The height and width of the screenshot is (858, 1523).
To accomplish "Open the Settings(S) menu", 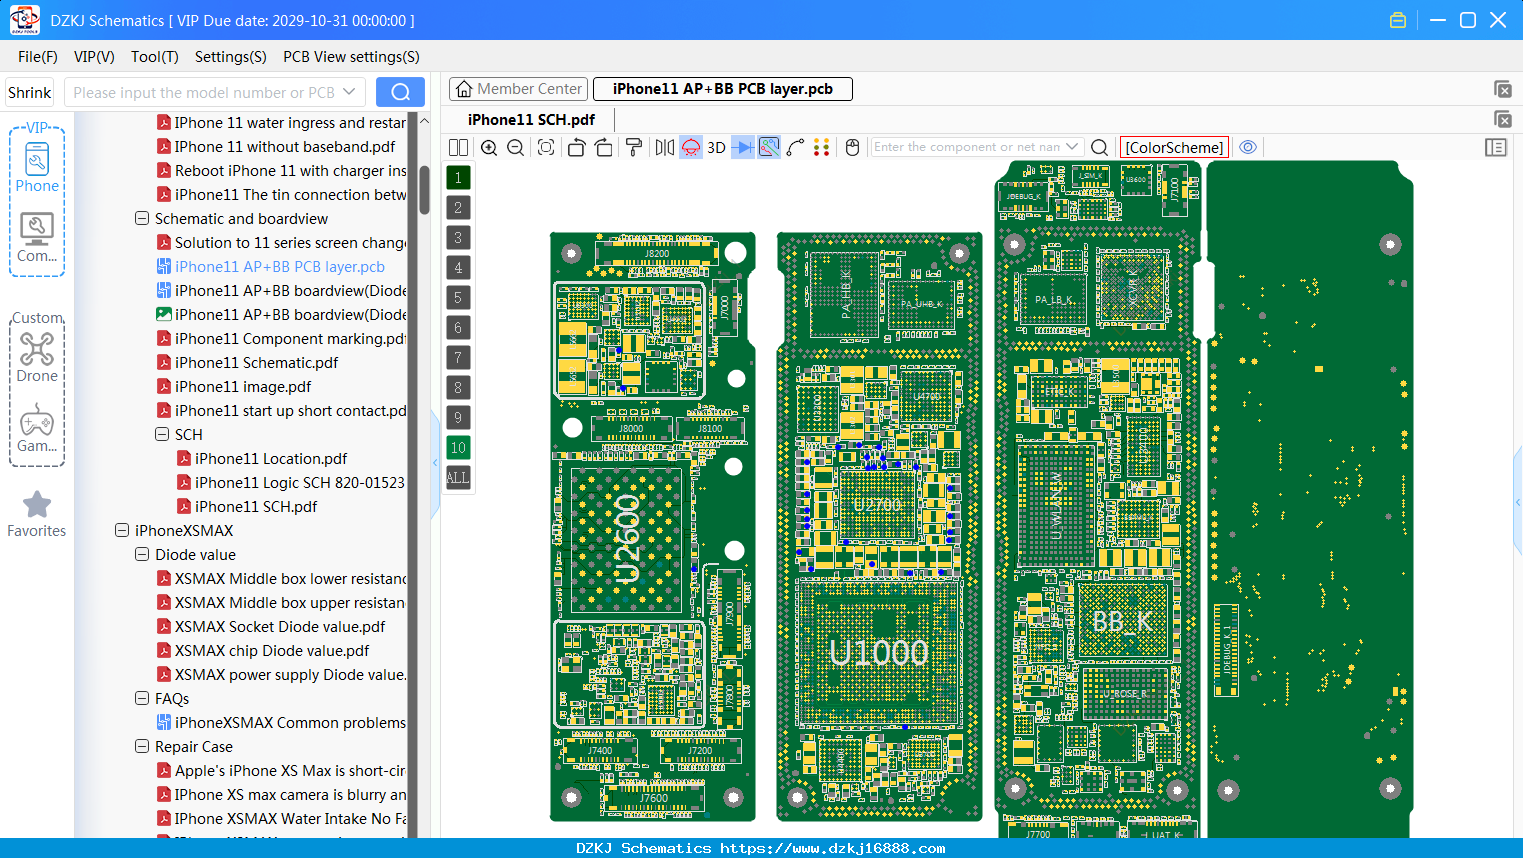I will click(231, 57).
